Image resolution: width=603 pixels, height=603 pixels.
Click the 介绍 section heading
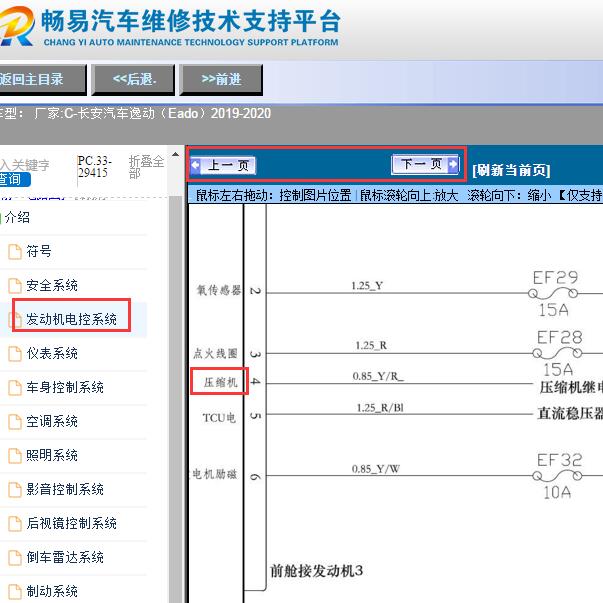click(17, 217)
